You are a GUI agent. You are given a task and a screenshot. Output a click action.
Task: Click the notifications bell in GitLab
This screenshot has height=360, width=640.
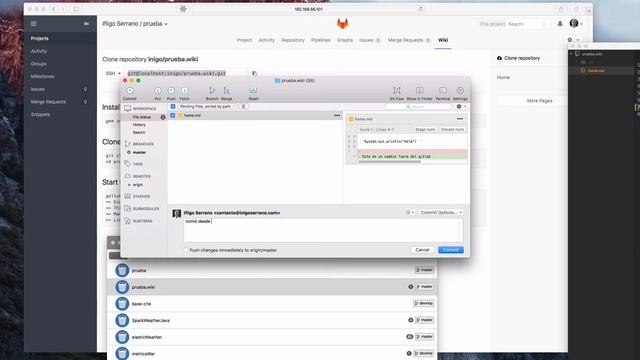point(560,24)
